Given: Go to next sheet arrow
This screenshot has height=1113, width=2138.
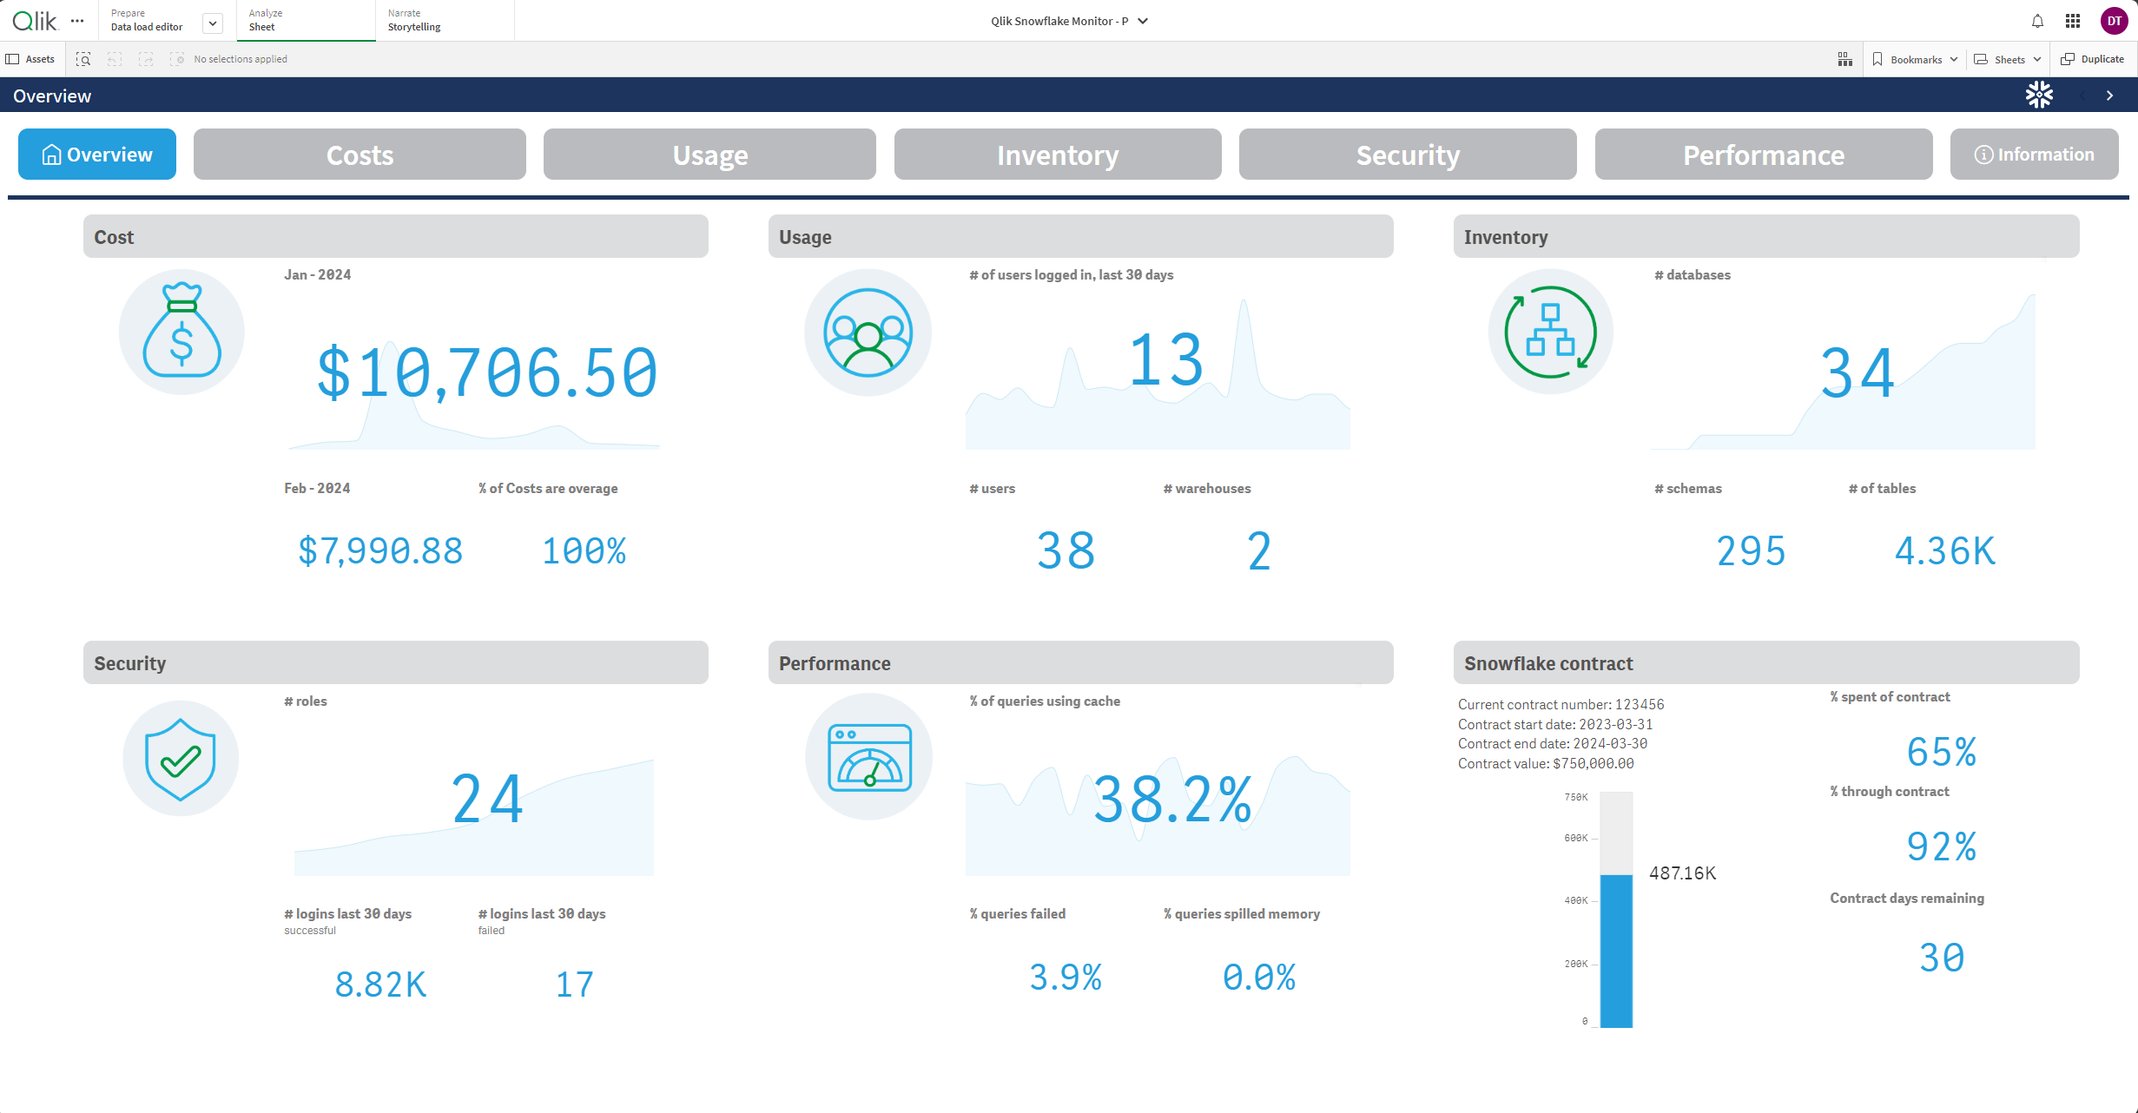Looking at the screenshot, I should point(2110,96).
